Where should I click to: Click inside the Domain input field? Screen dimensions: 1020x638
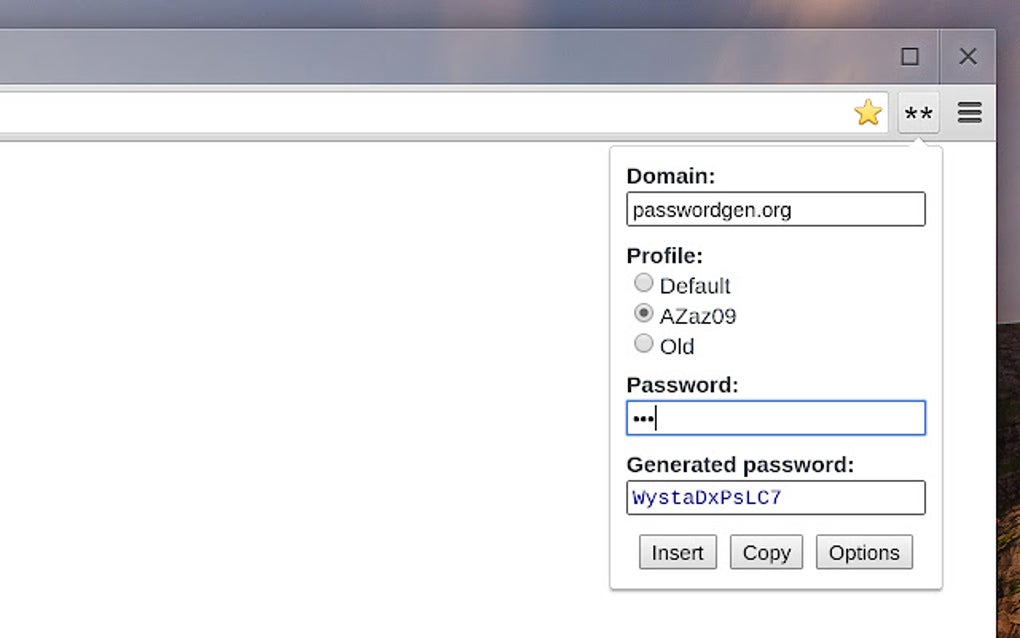[776, 209]
